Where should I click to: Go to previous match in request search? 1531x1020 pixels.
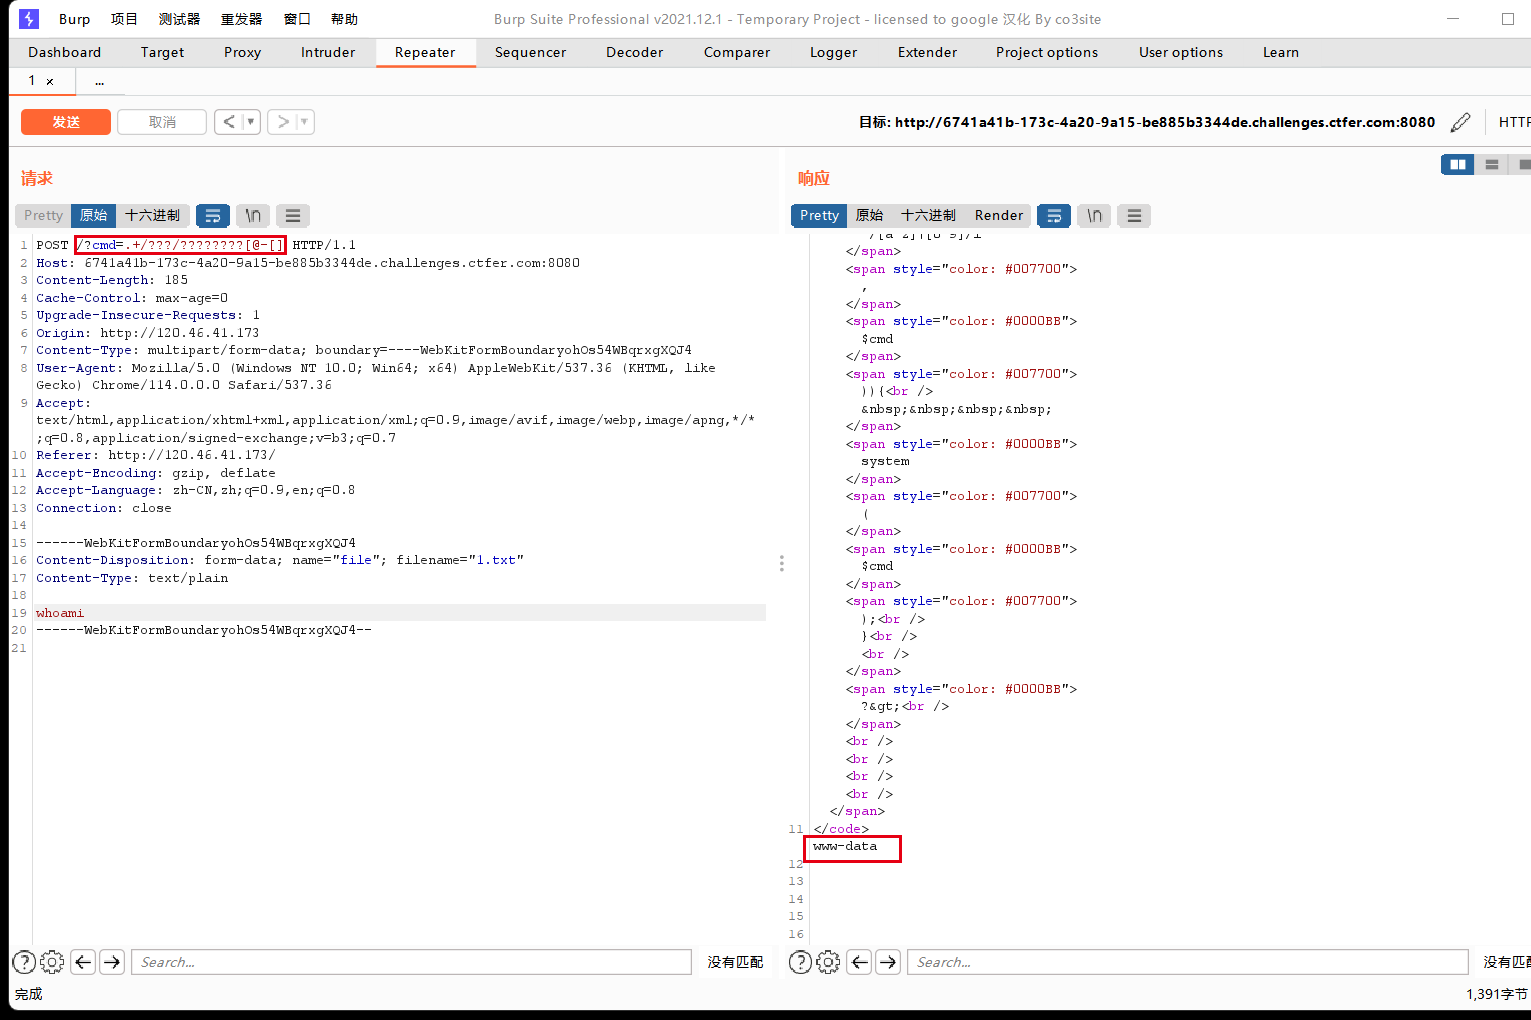point(83,962)
